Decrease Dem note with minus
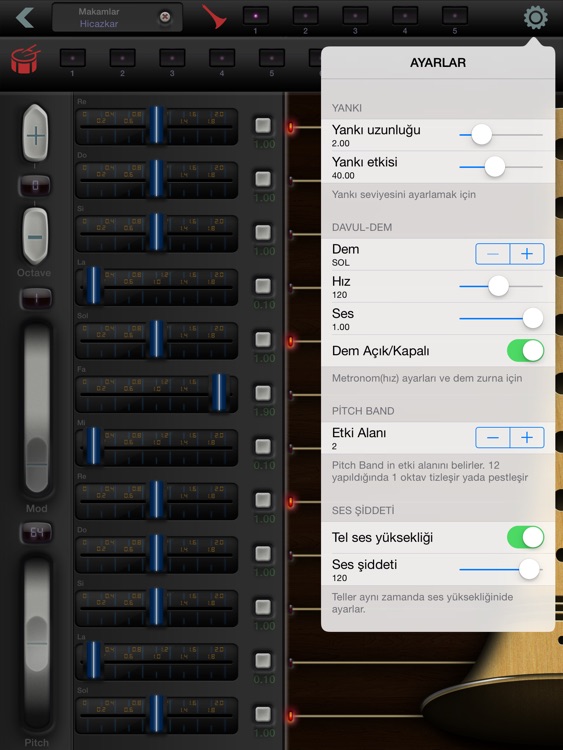Screen dimensions: 563x750 click(x=493, y=254)
